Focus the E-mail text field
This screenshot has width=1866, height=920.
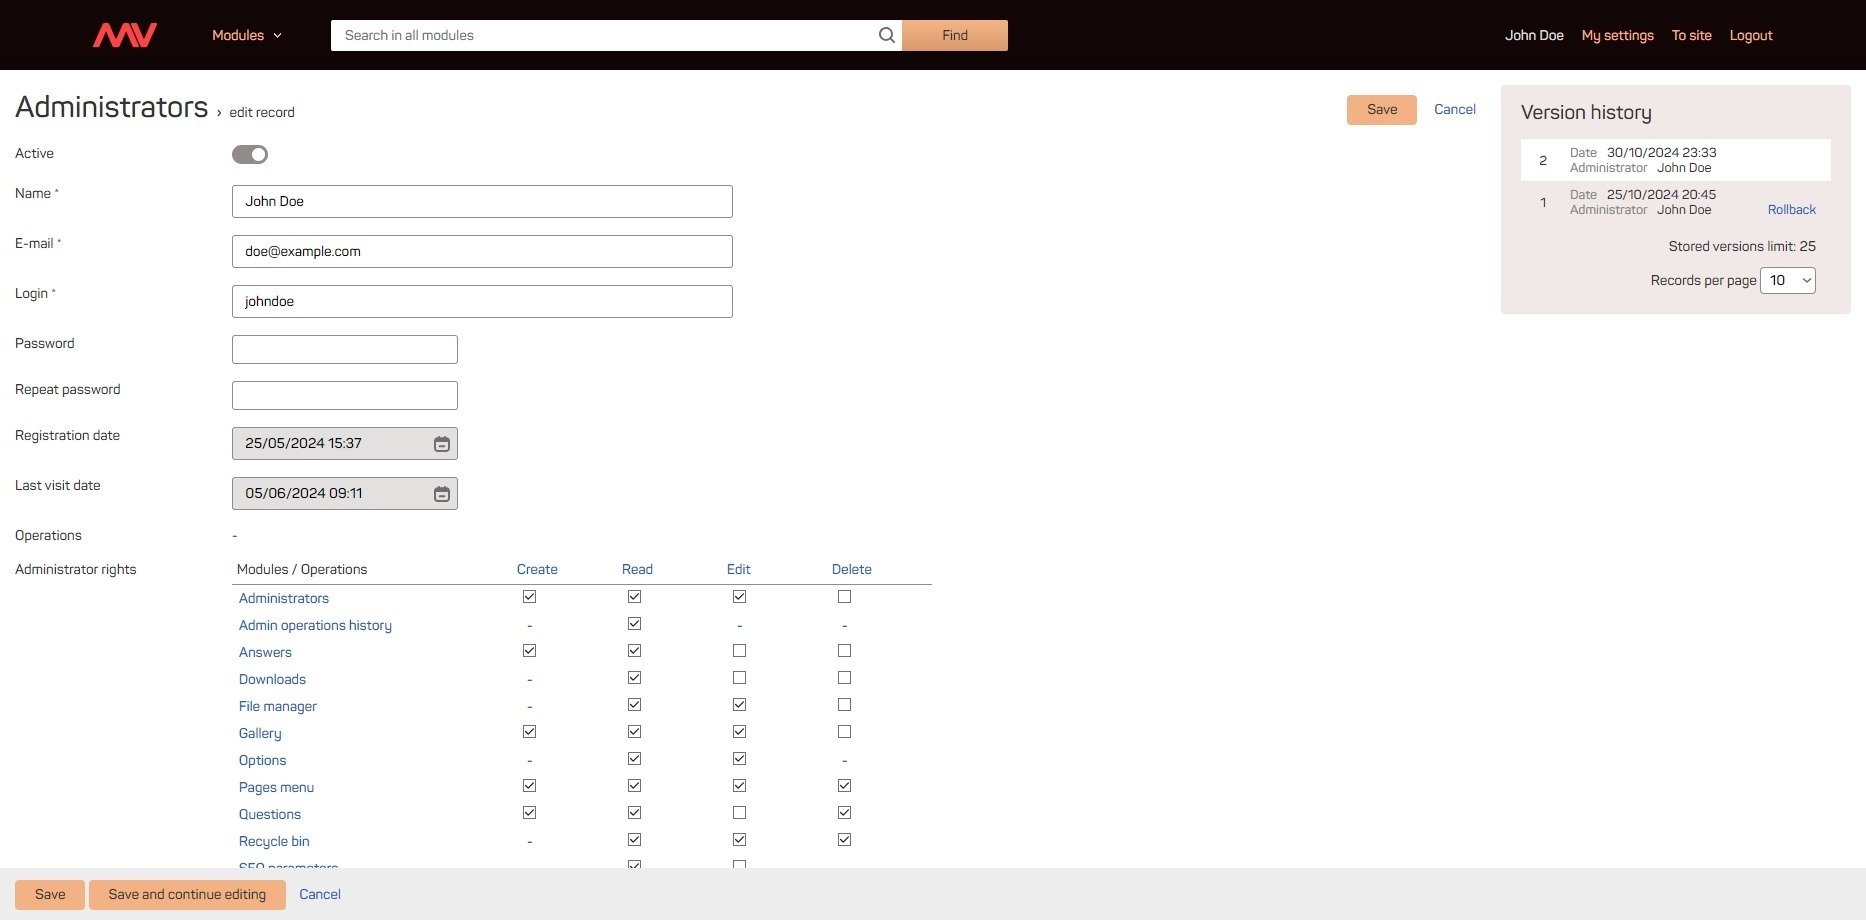click(x=481, y=251)
